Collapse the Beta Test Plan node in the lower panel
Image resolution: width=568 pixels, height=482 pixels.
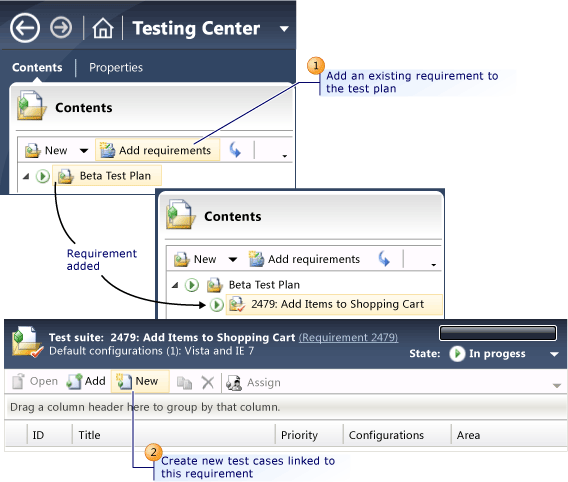click(175, 285)
